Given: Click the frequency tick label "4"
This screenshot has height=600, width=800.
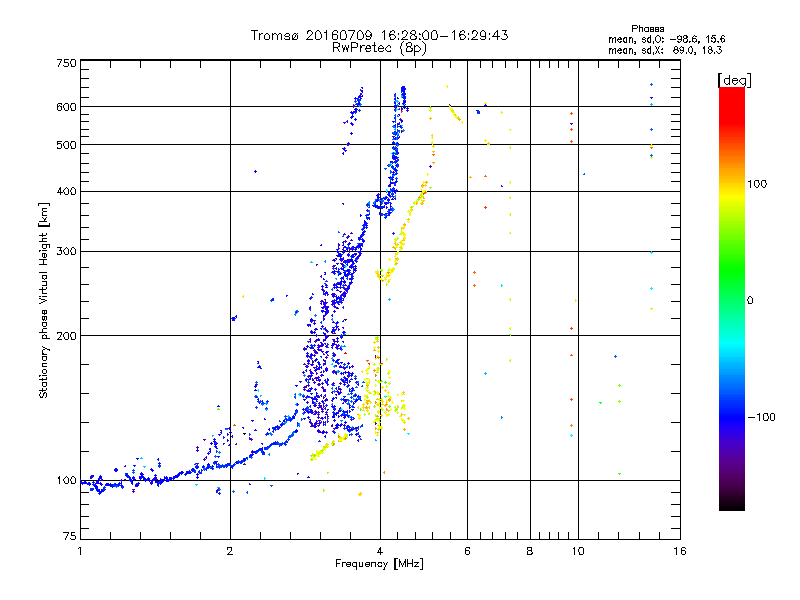Looking at the screenshot, I should pos(380,551).
